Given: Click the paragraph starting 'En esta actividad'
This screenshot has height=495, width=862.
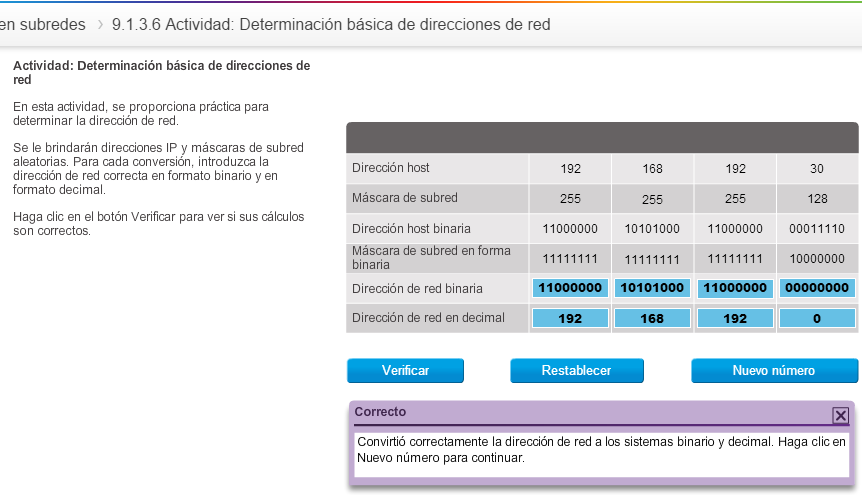Looking at the screenshot, I should coord(141,113).
